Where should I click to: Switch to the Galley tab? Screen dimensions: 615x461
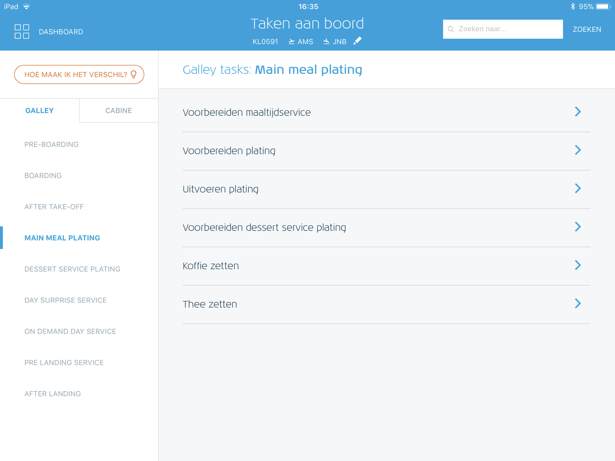pyautogui.click(x=40, y=111)
